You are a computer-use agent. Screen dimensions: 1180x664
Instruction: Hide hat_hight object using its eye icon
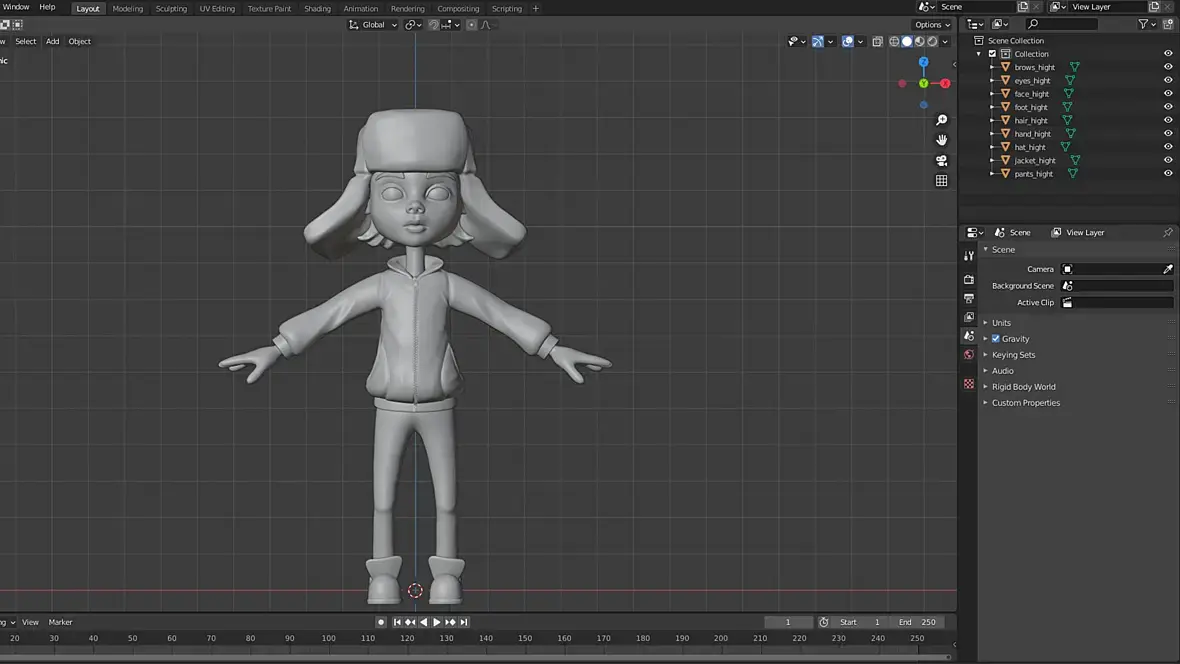click(1167, 147)
